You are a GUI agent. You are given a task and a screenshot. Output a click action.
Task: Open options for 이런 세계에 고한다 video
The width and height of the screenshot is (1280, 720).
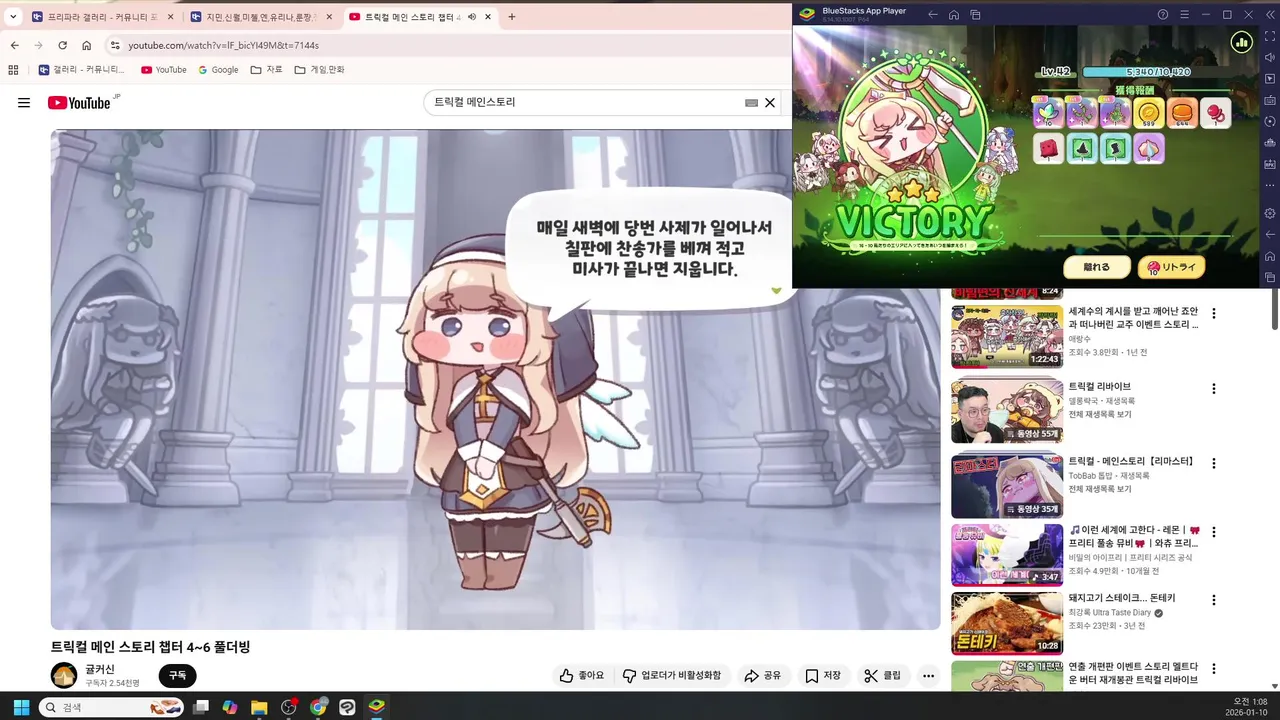1214,532
